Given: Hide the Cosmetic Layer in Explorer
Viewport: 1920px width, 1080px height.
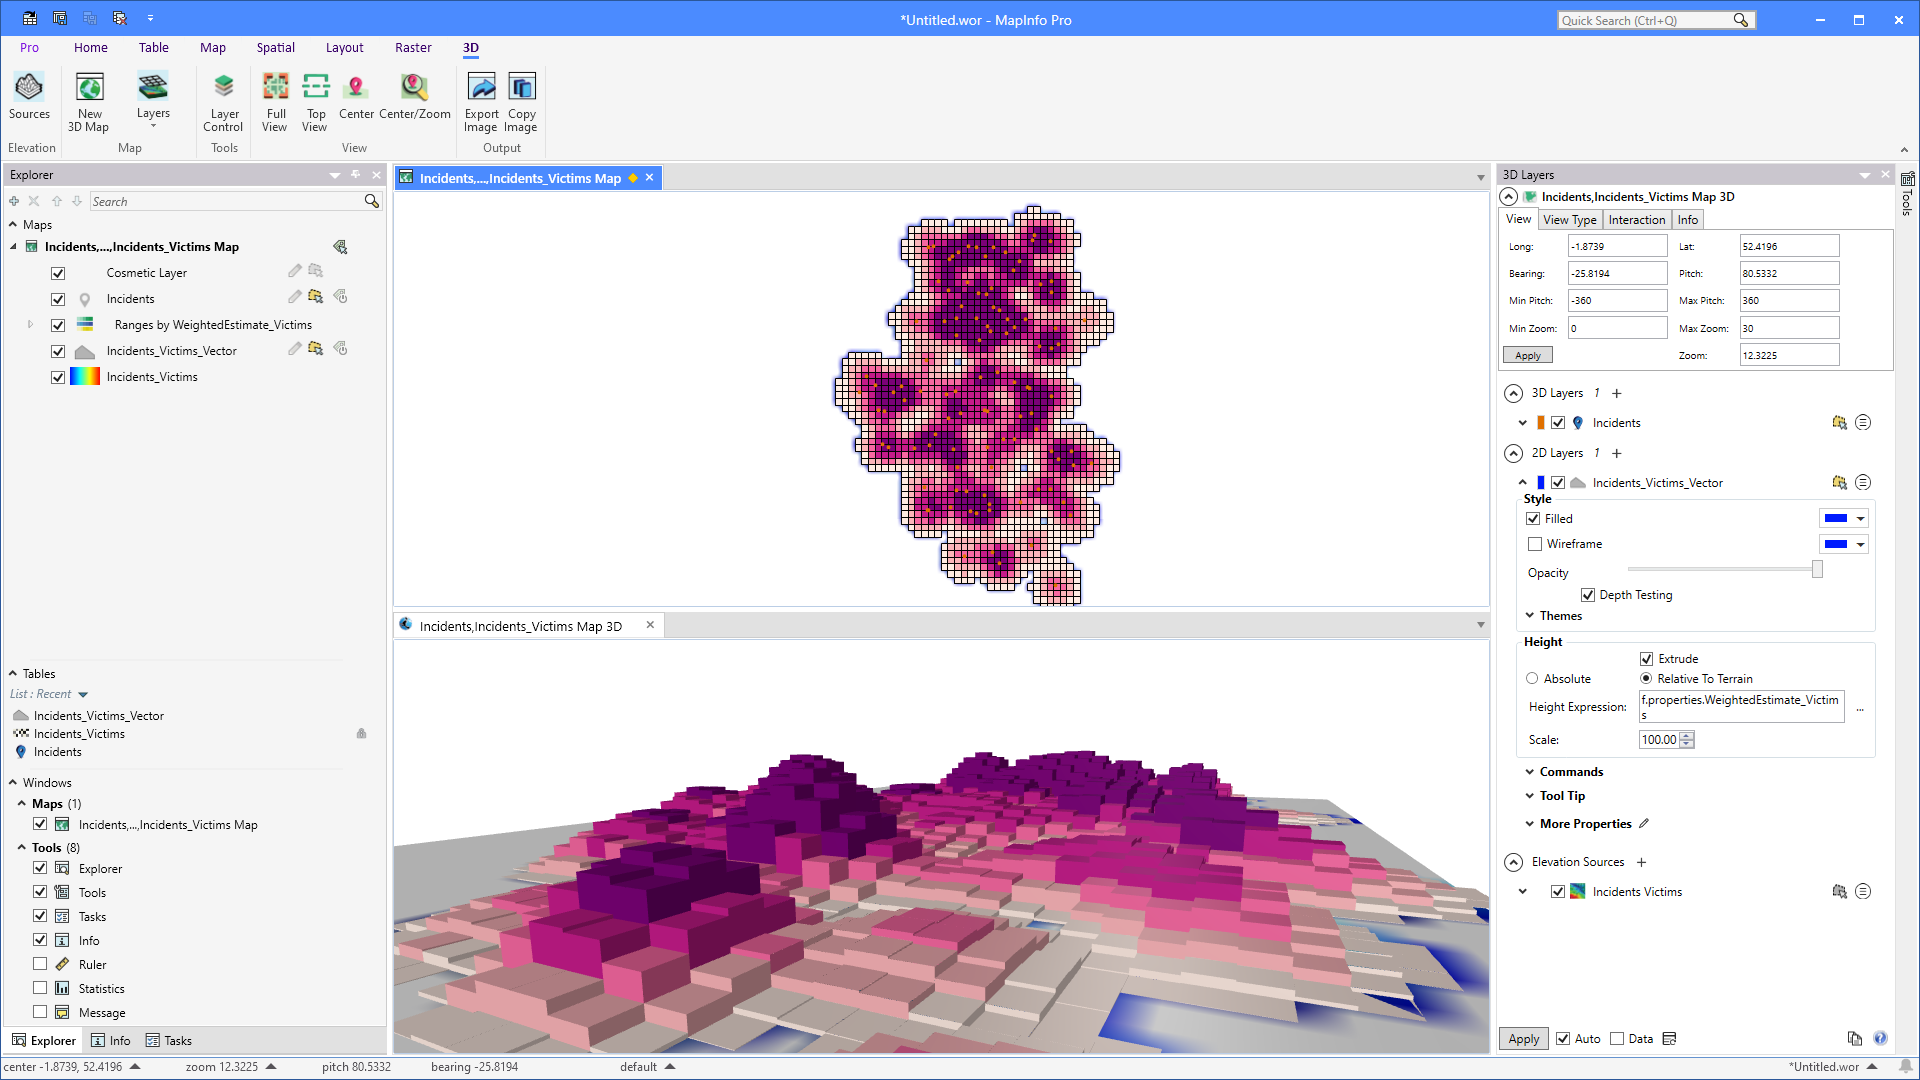Looking at the screenshot, I should pos(58,272).
